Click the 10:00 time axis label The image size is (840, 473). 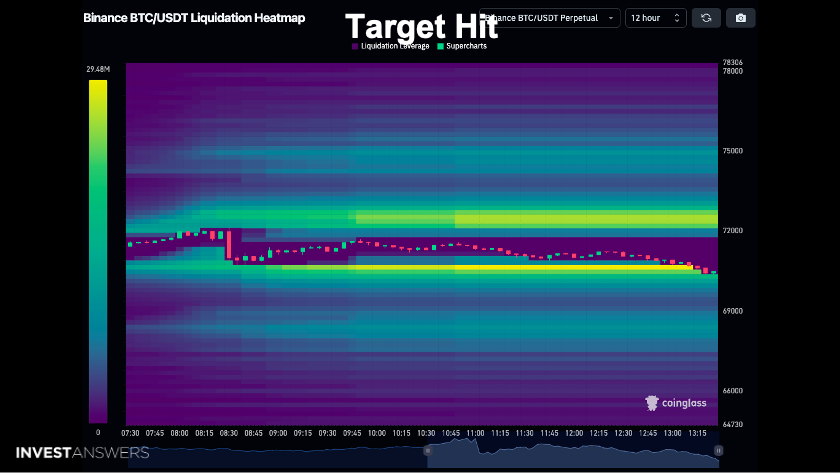click(x=377, y=433)
